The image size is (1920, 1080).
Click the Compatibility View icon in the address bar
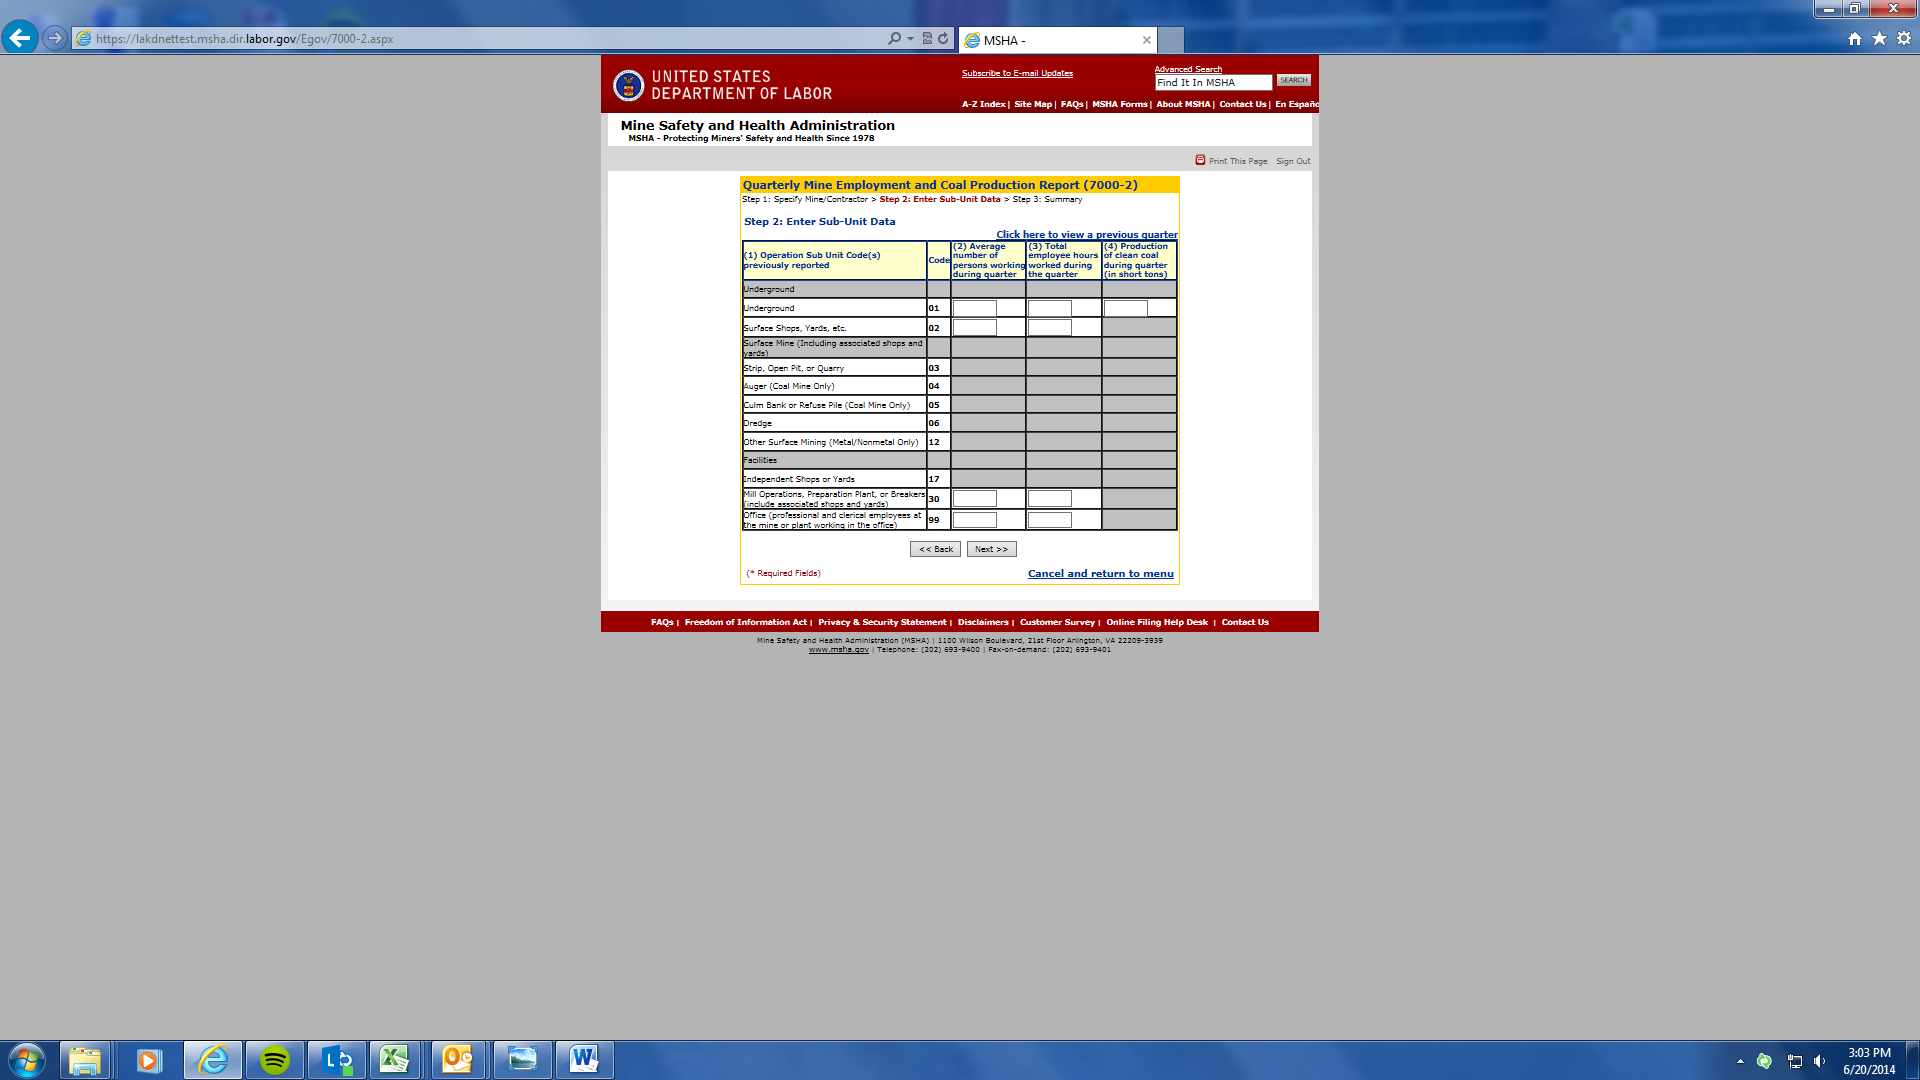pos(927,39)
